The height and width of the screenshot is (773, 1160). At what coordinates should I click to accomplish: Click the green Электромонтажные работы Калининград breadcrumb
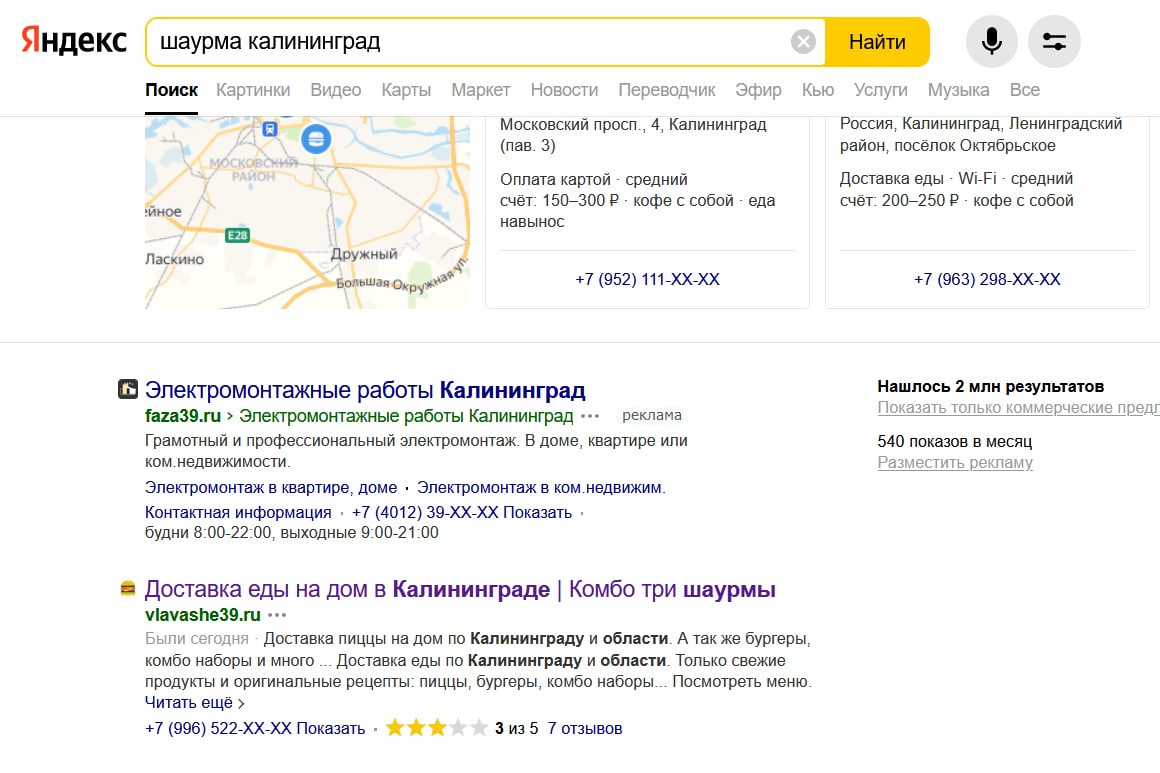coord(406,416)
